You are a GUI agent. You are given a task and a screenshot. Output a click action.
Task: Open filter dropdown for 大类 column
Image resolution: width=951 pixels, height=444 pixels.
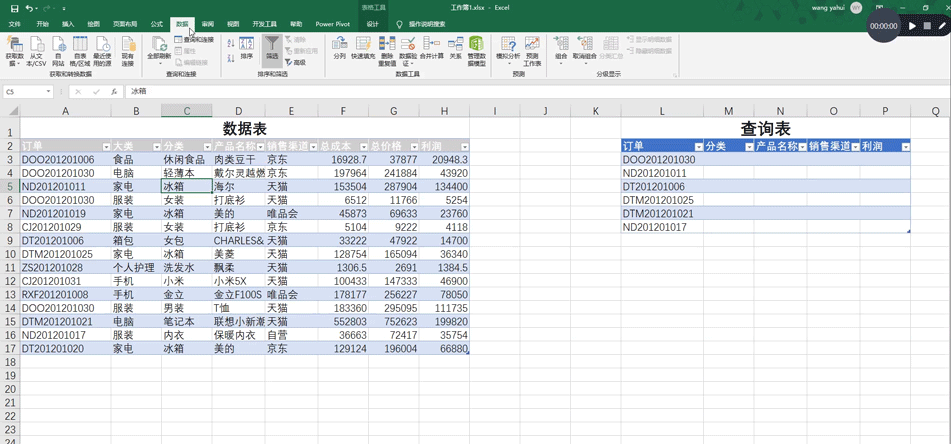pyautogui.click(x=156, y=147)
